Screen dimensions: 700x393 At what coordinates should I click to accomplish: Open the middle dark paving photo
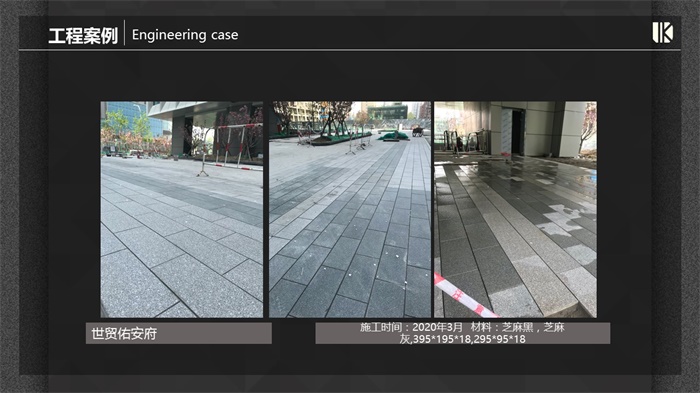[350, 209]
